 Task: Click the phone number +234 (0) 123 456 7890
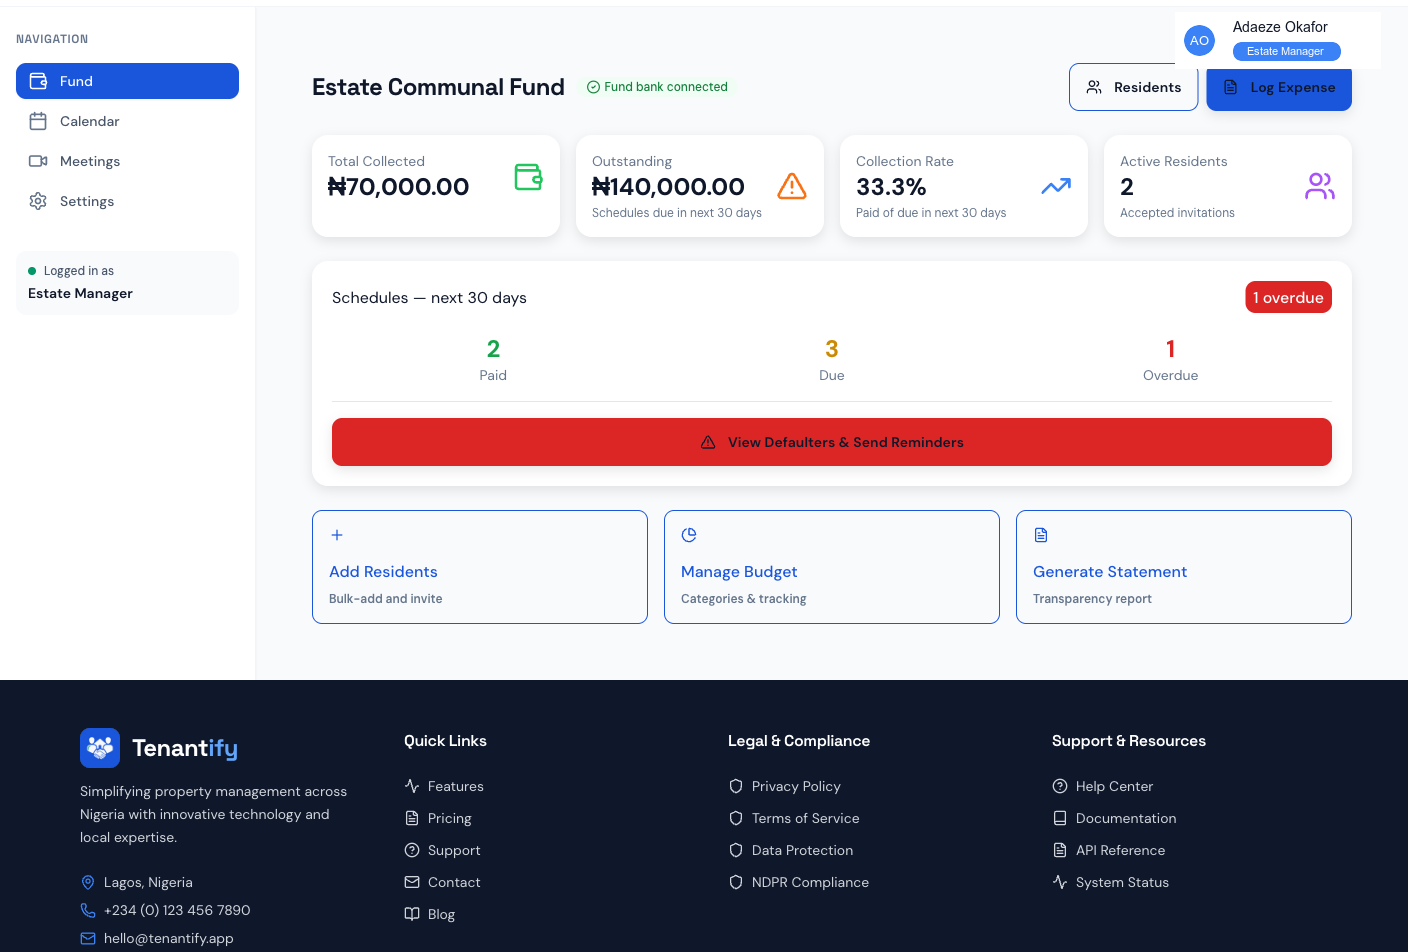pyautogui.click(x=177, y=910)
